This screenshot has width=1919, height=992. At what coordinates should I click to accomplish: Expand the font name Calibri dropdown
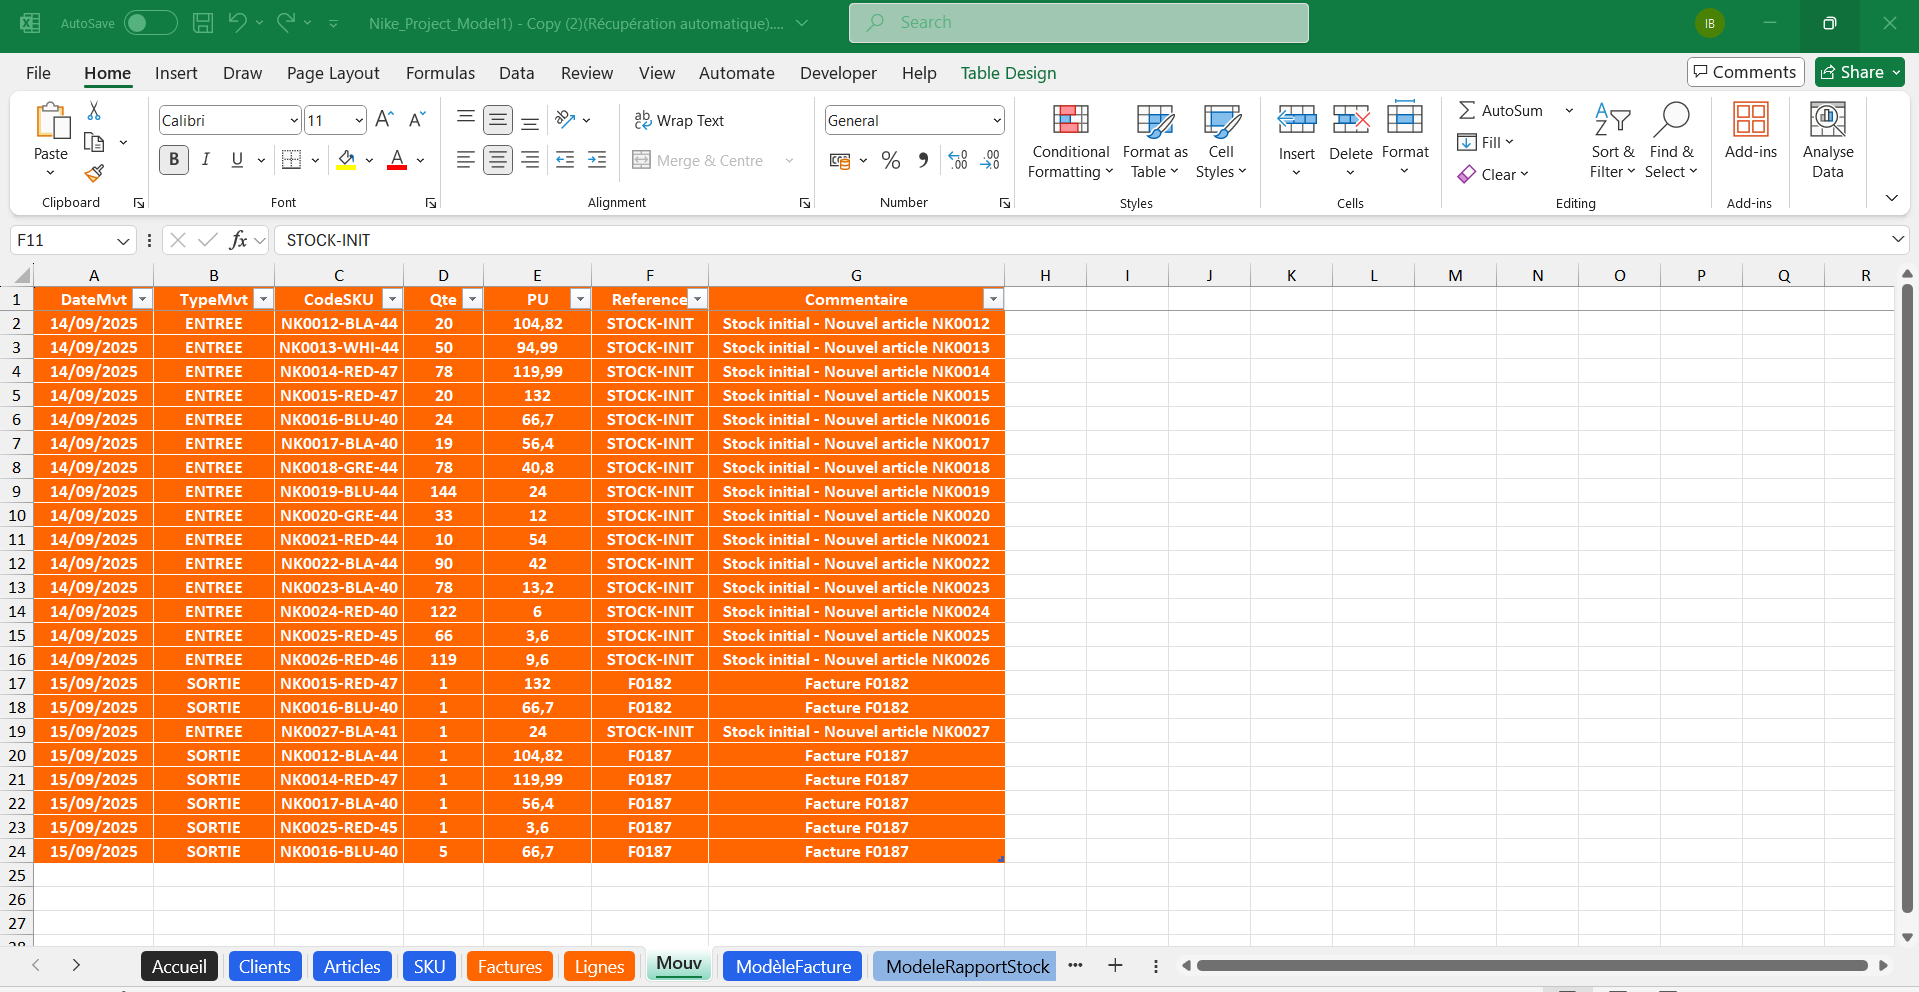[294, 121]
